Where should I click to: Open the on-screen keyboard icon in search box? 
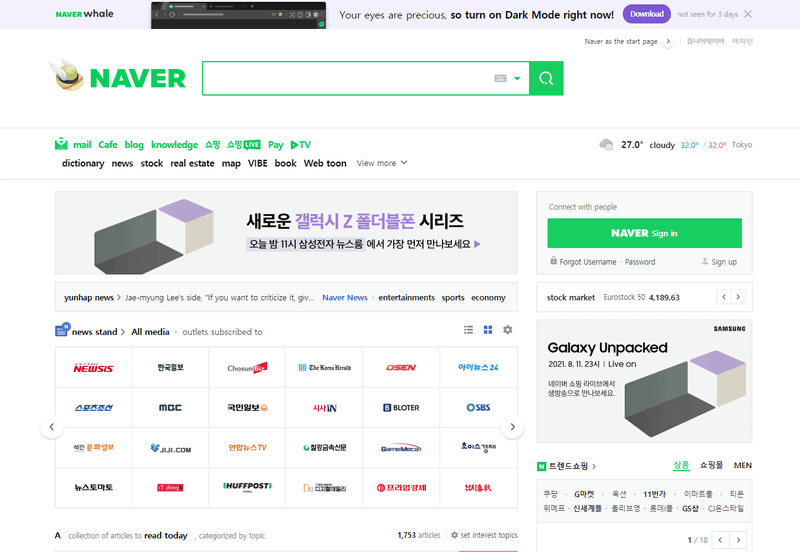coord(500,78)
